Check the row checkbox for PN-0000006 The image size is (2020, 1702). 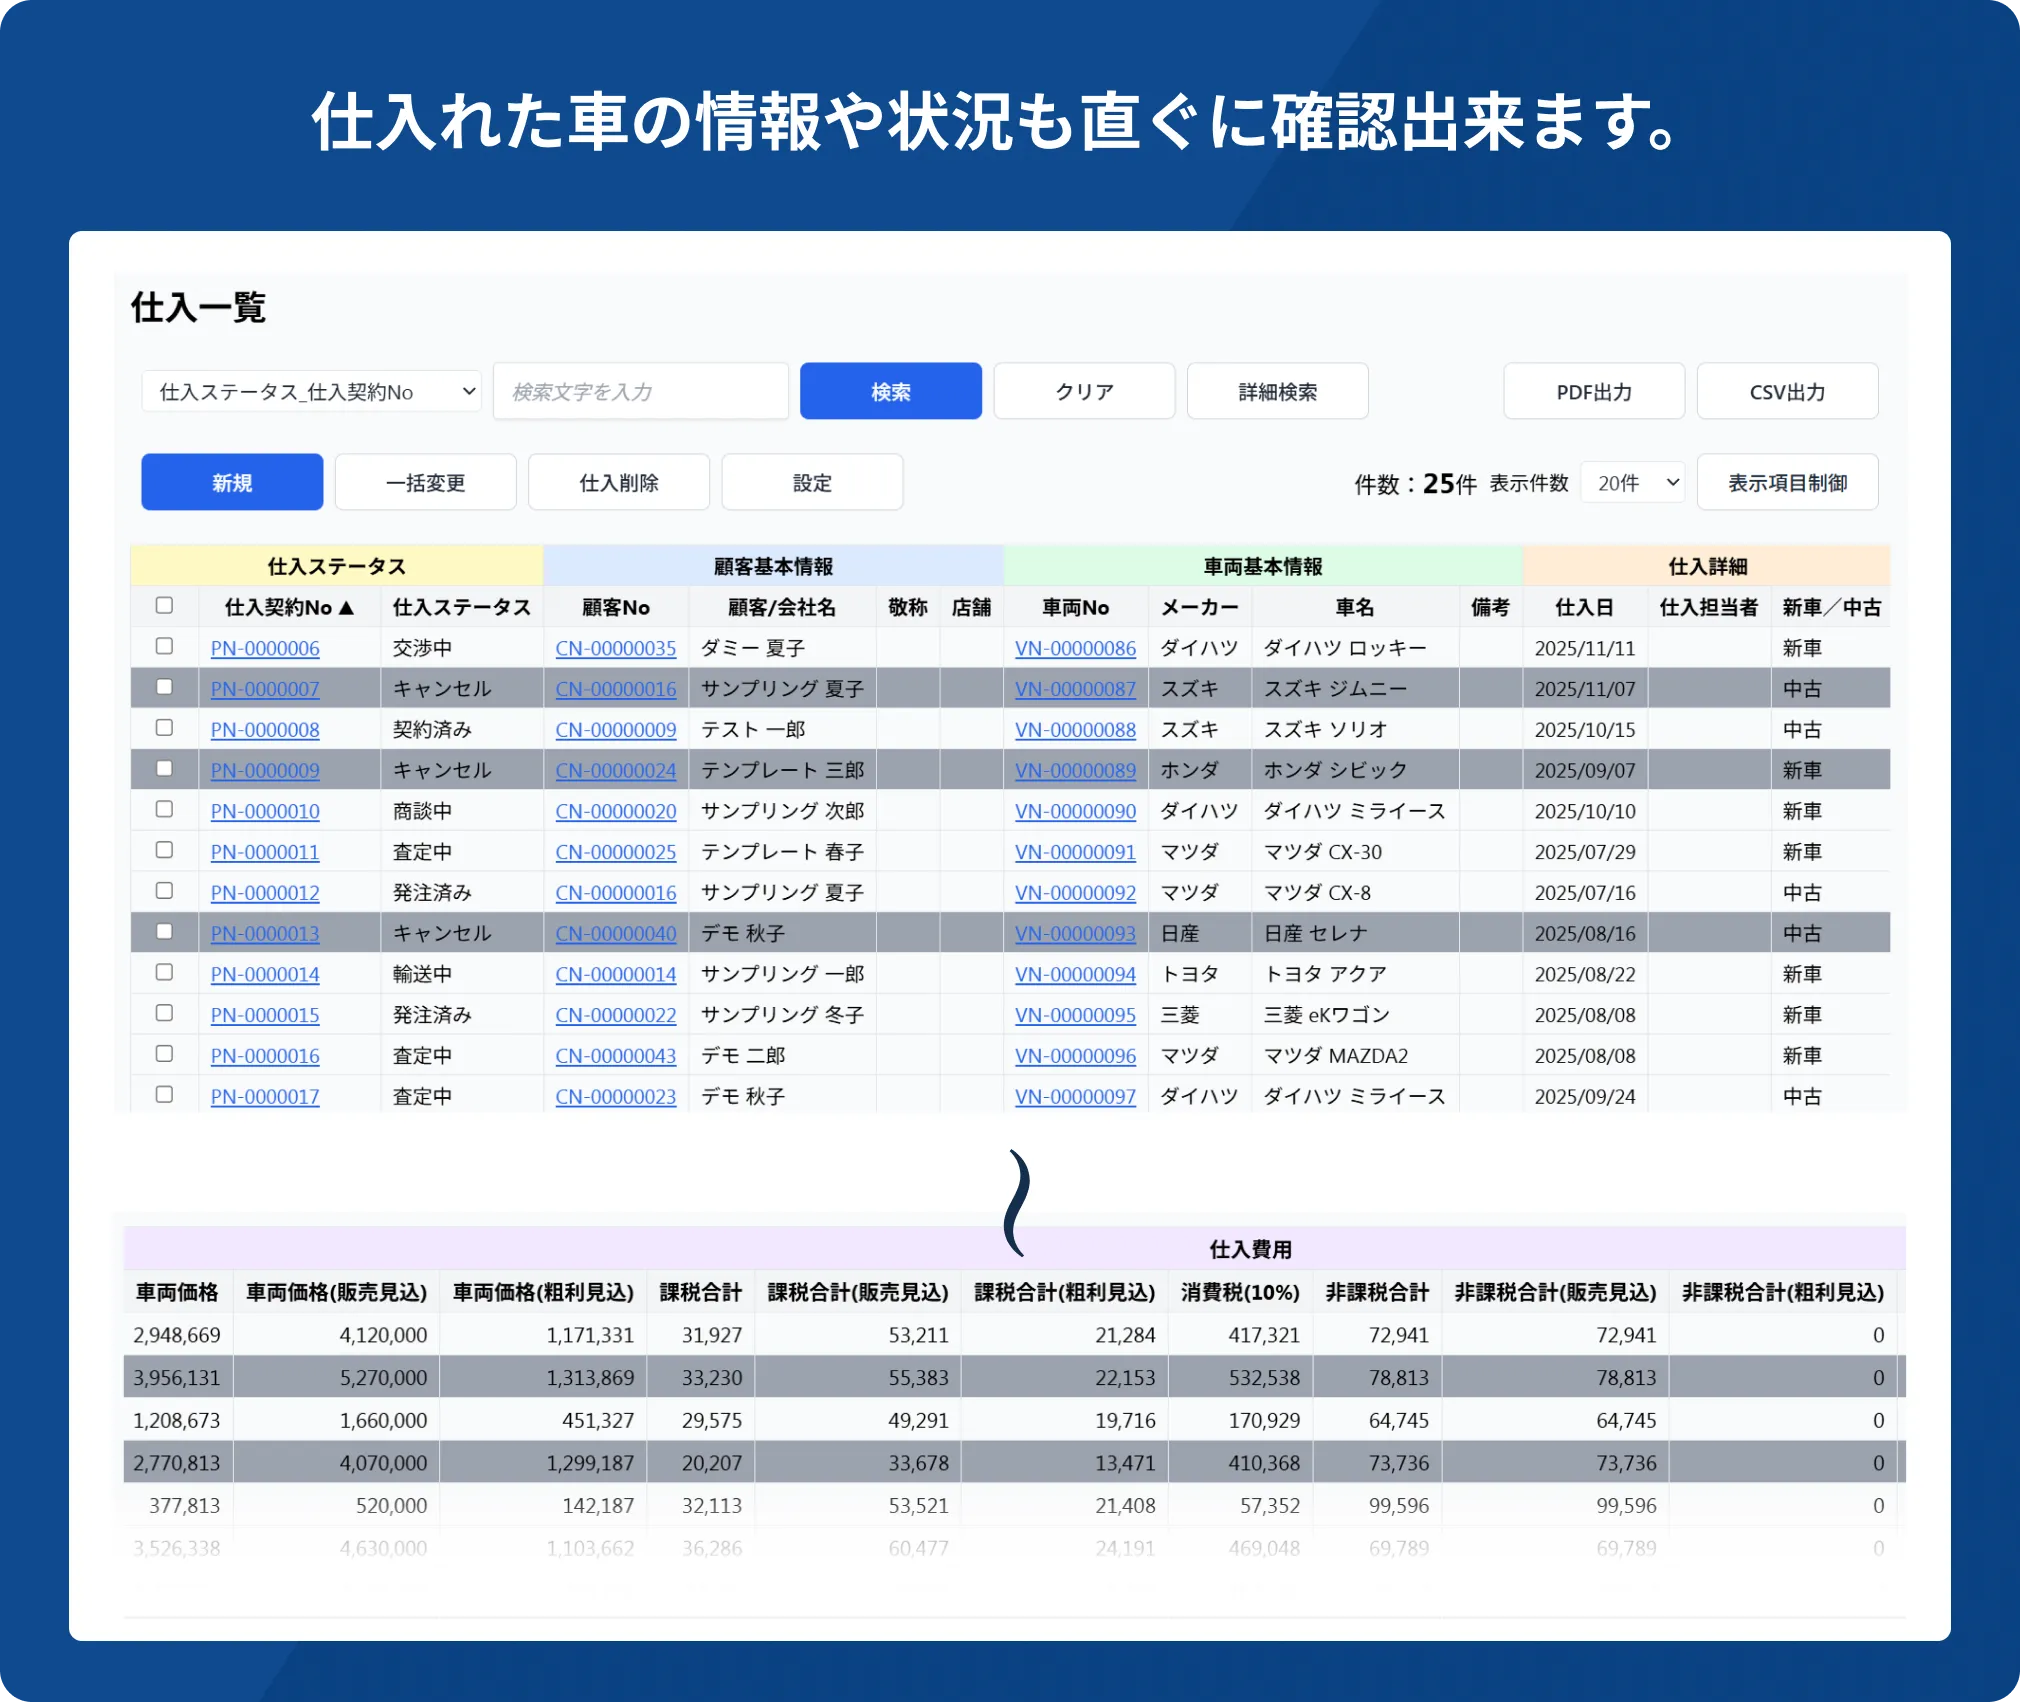pyautogui.click(x=164, y=646)
